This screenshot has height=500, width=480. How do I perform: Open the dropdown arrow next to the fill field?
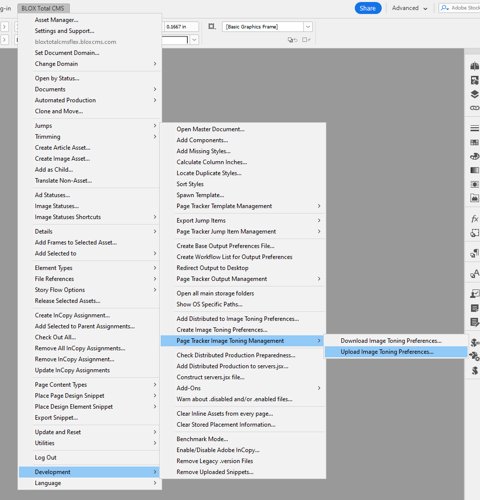(194, 40)
